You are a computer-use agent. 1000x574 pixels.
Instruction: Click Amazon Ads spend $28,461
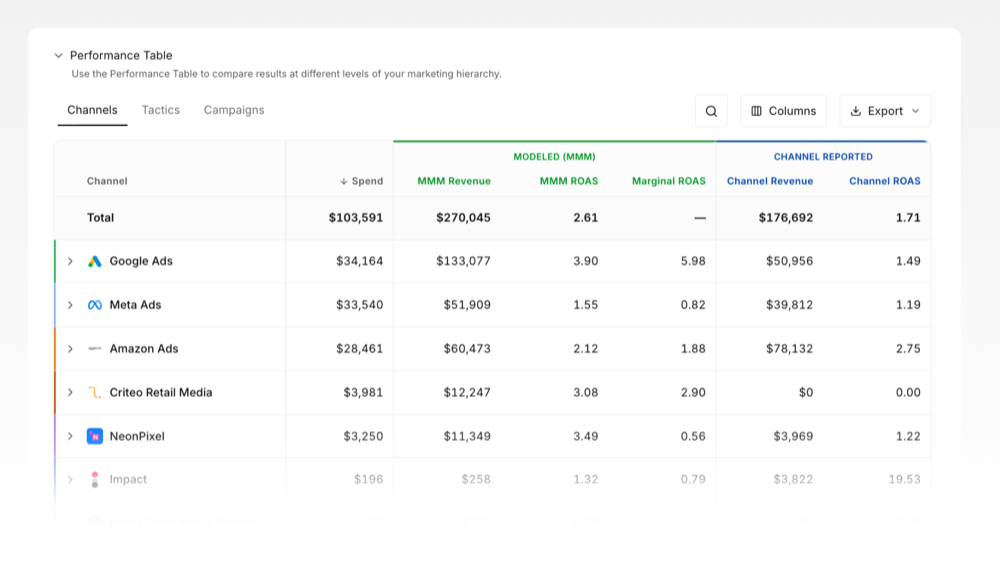point(360,349)
